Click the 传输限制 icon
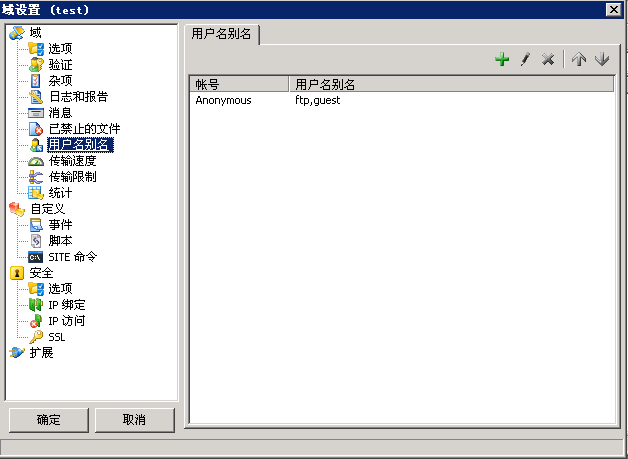 click(x=36, y=177)
